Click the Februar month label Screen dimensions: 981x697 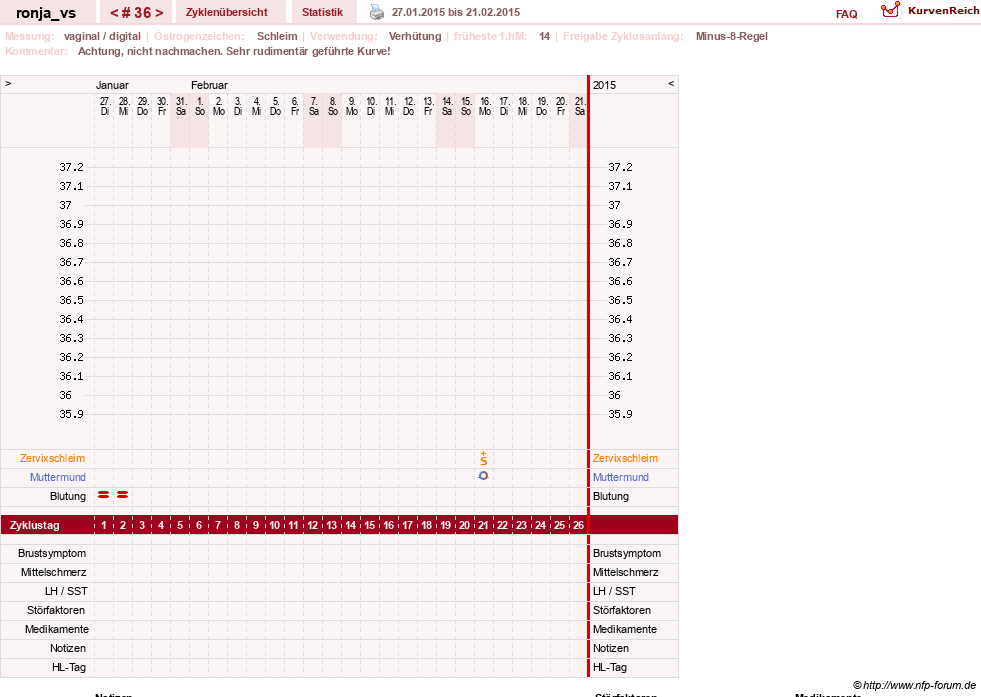209,85
